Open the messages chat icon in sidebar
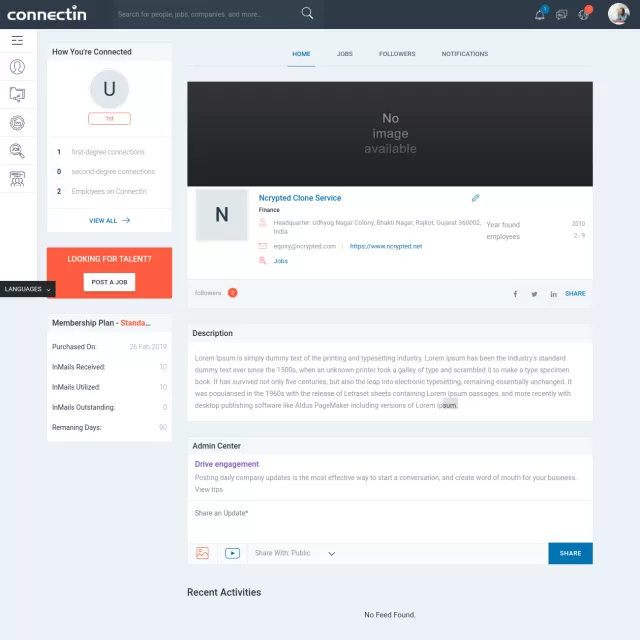 17,94
